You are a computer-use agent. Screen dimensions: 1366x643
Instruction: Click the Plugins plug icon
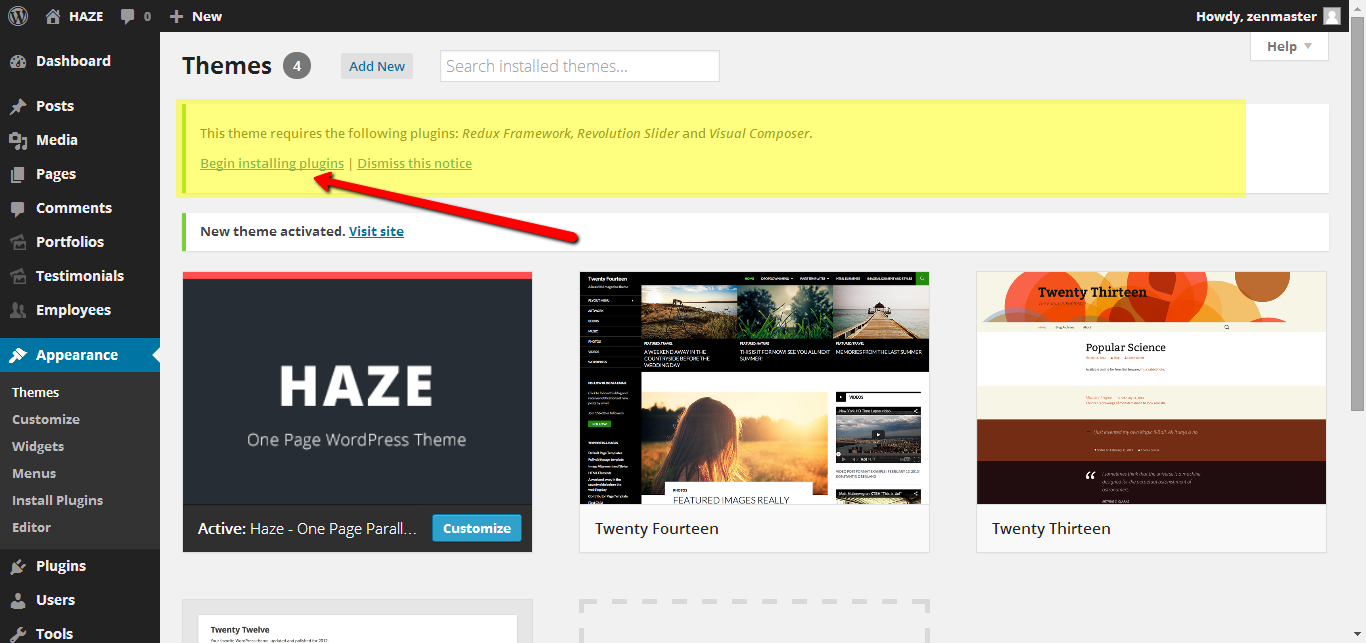click(x=18, y=566)
